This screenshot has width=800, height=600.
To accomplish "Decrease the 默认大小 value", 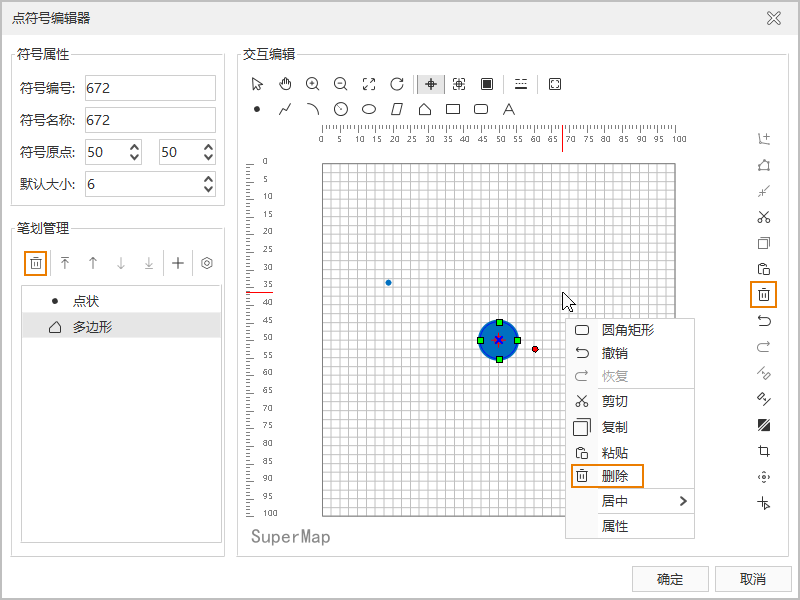I will (208, 189).
